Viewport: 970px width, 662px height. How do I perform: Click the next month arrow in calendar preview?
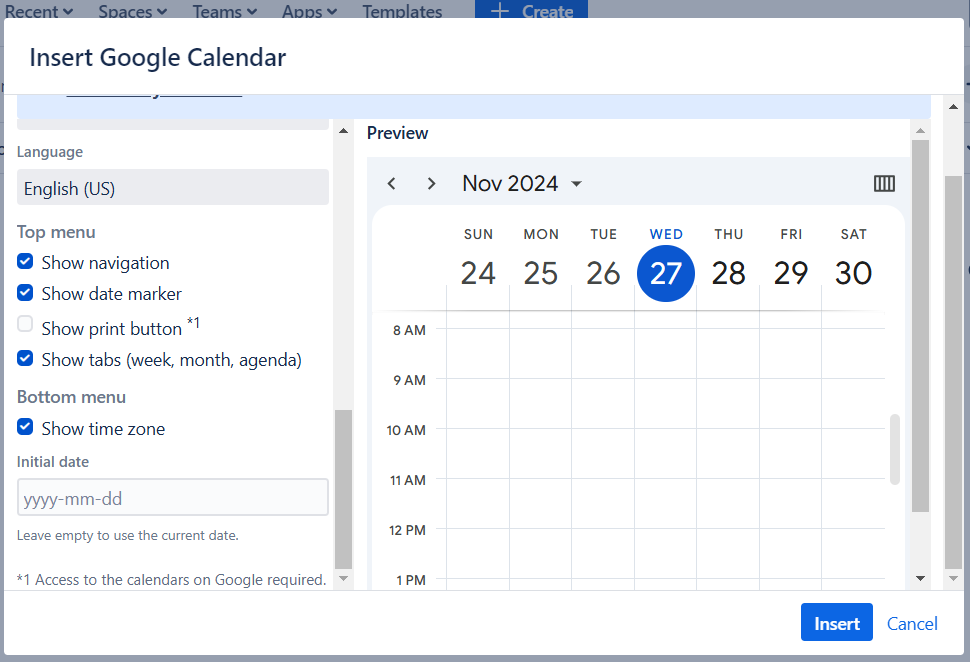point(431,183)
